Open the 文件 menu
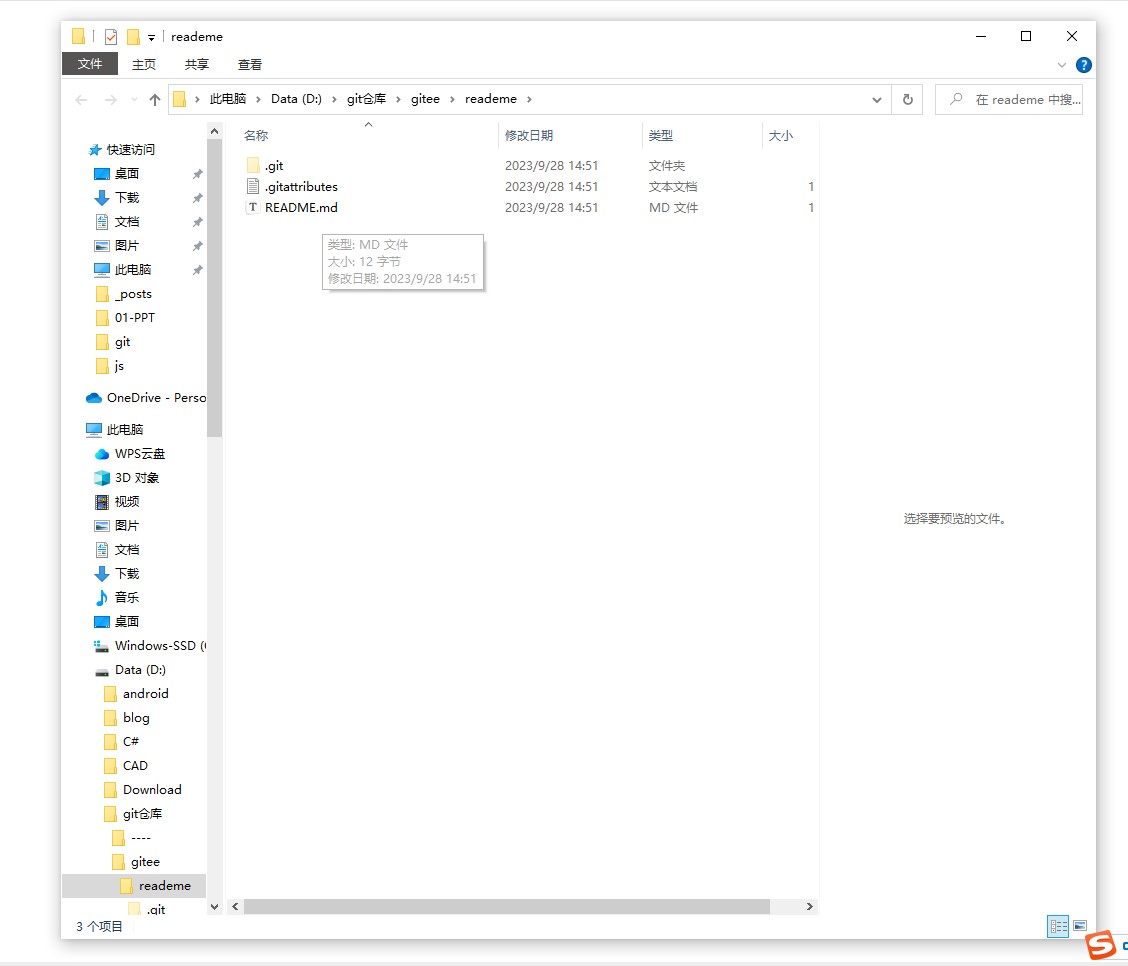Viewport: 1128px width, 966px height. click(x=90, y=64)
